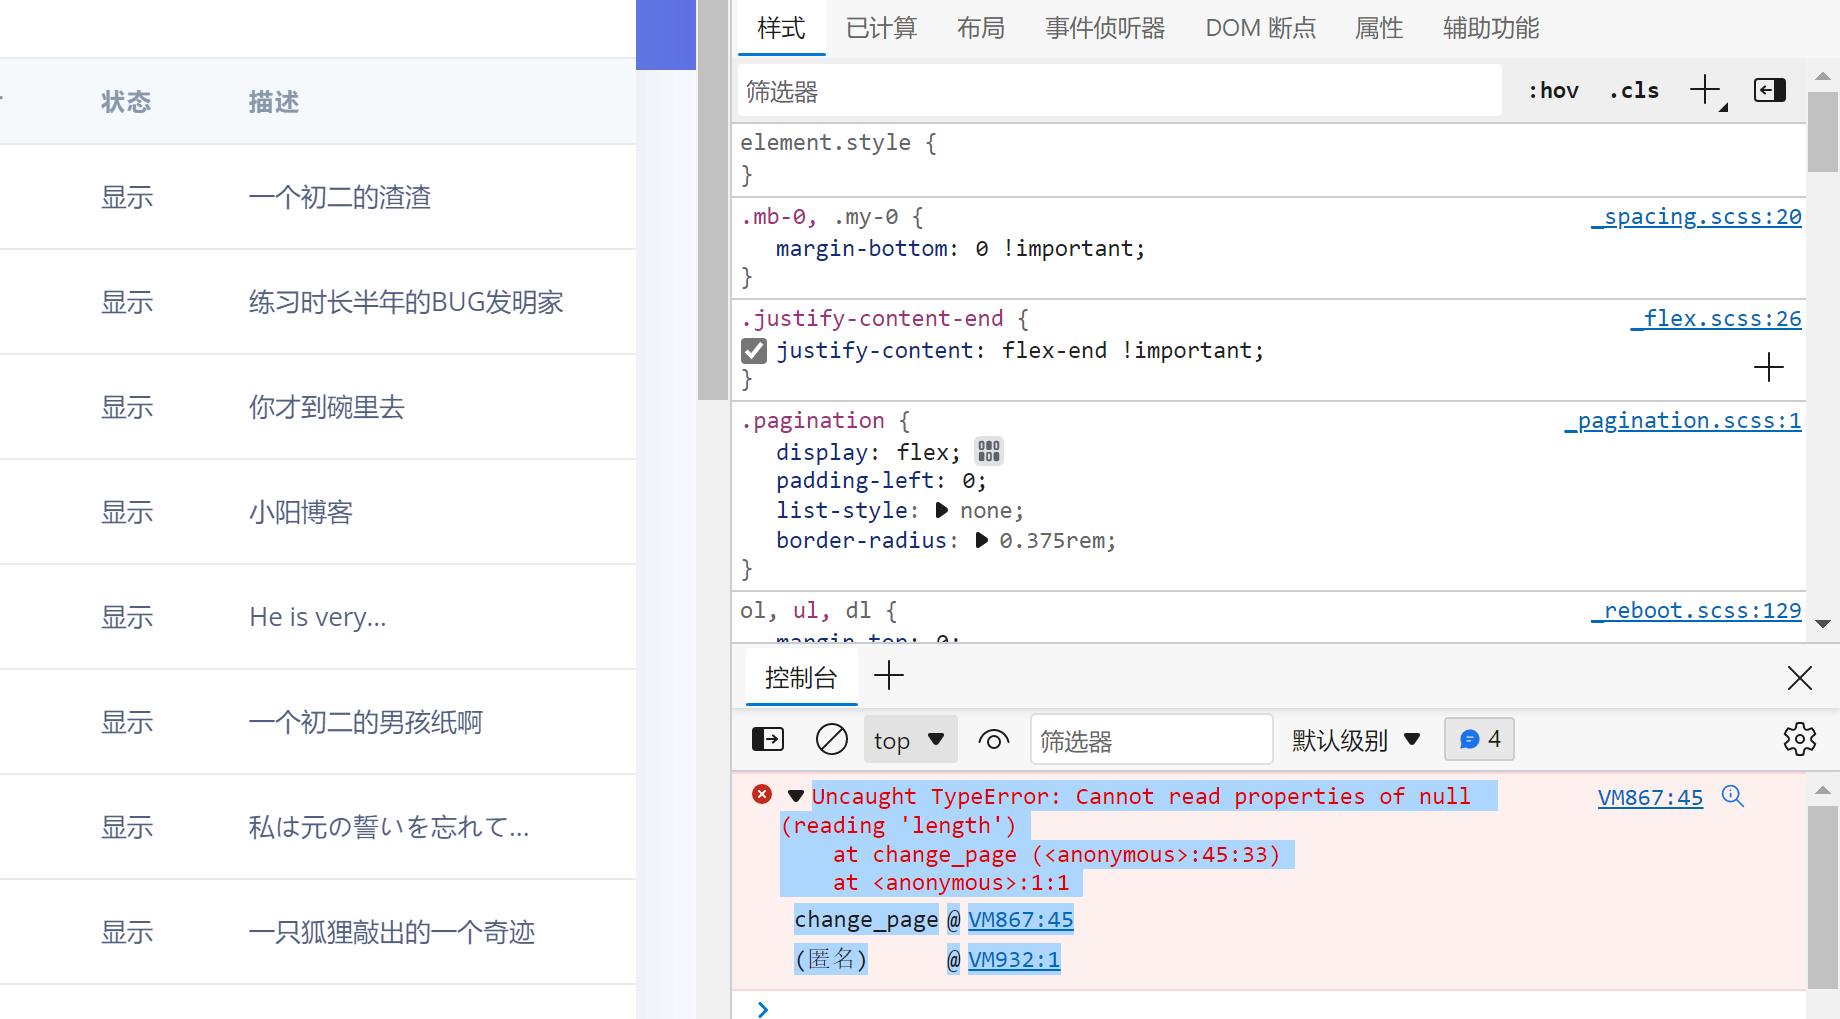Toggle element classes with .cls button
Image resolution: width=1840 pixels, height=1019 pixels.
[1634, 90]
